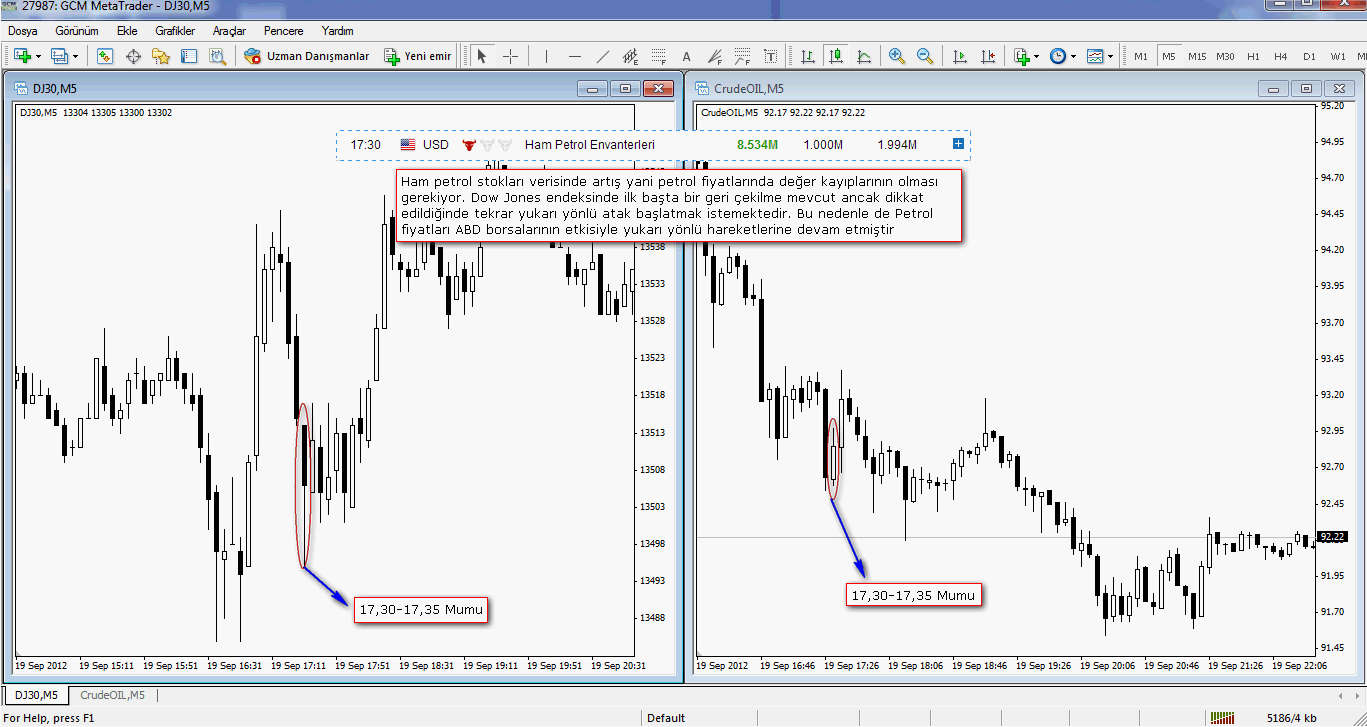Switch to the CrudeOIL,M5 bottom tab
The height and width of the screenshot is (727, 1367).
tap(112, 695)
